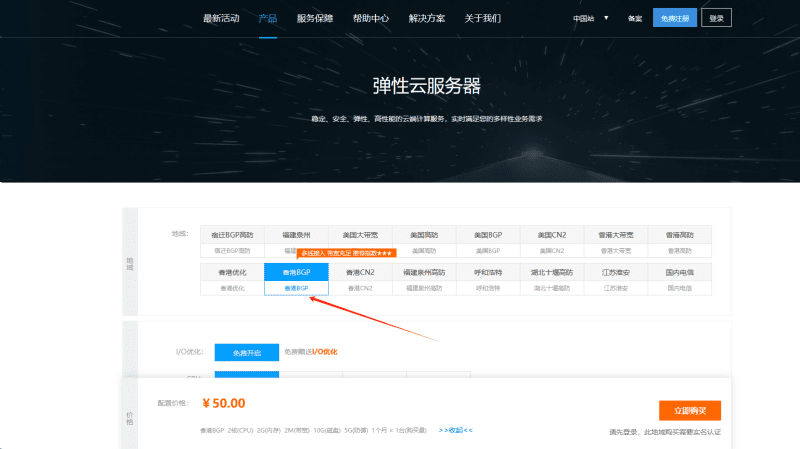The height and width of the screenshot is (449, 800).
Task: Choose the 香港CN2 region option
Action: [360, 279]
